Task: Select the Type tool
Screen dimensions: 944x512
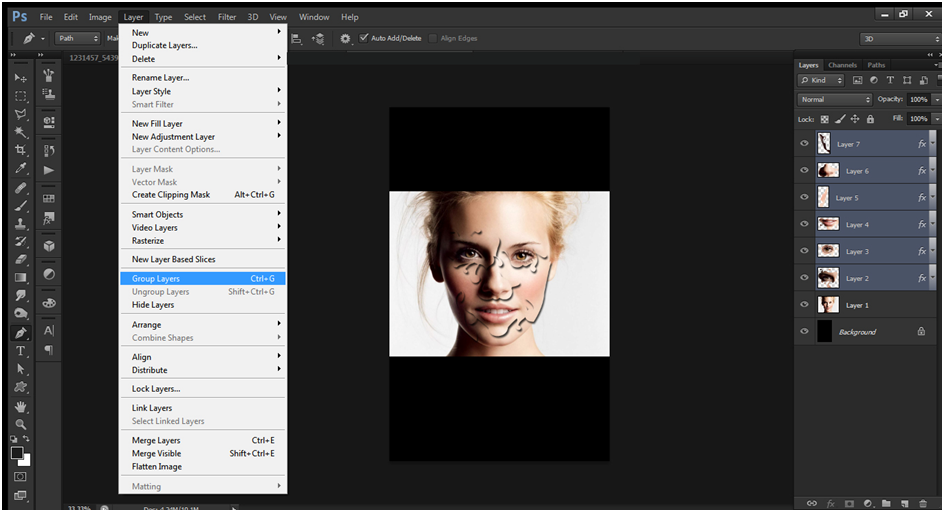Action: pyautogui.click(x=20, y=351)
